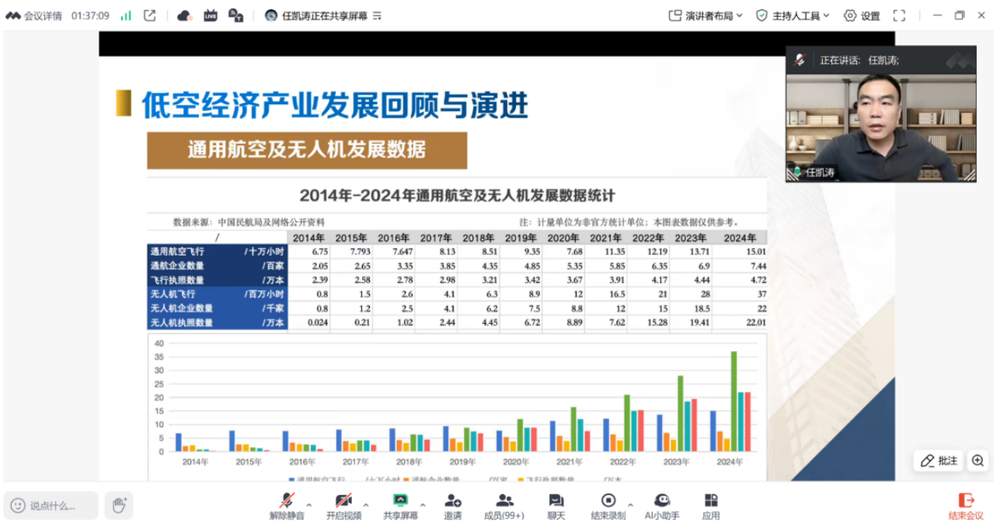Show the members list (成员)
Screen dimensions: 1000x526
[x=504, y=501]
